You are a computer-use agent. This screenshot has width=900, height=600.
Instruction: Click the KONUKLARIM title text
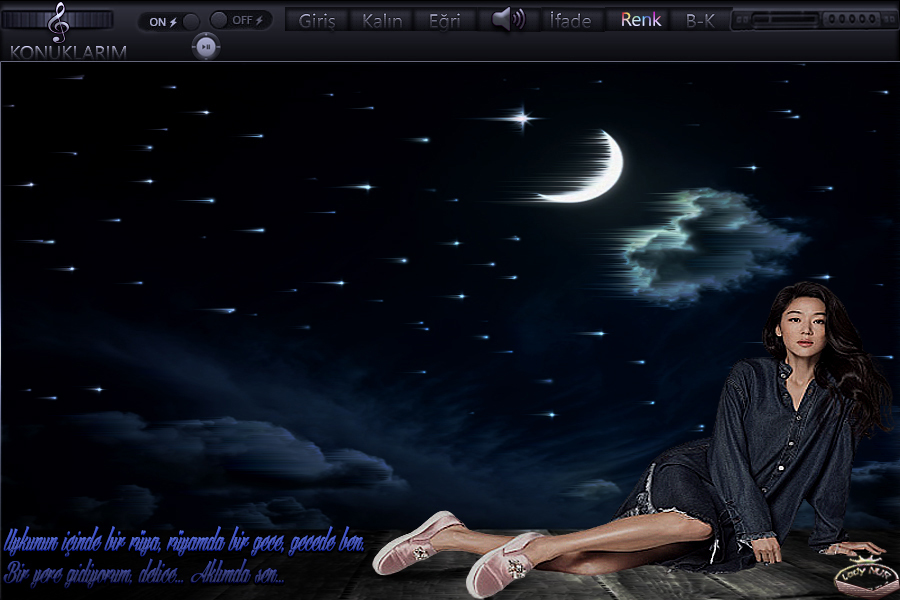pos(68,52)
